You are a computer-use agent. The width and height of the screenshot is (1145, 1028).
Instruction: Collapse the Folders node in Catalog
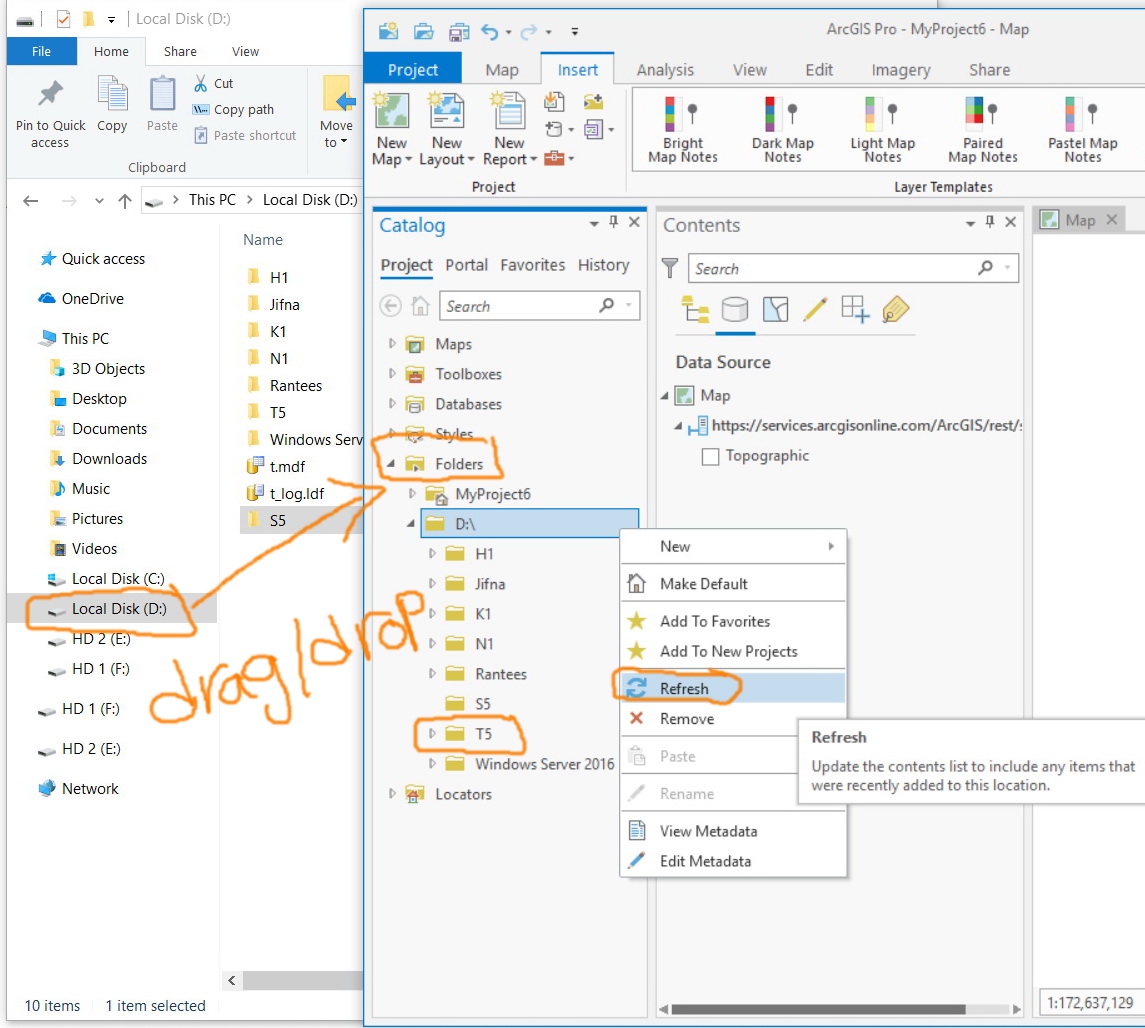pos(391,464)
